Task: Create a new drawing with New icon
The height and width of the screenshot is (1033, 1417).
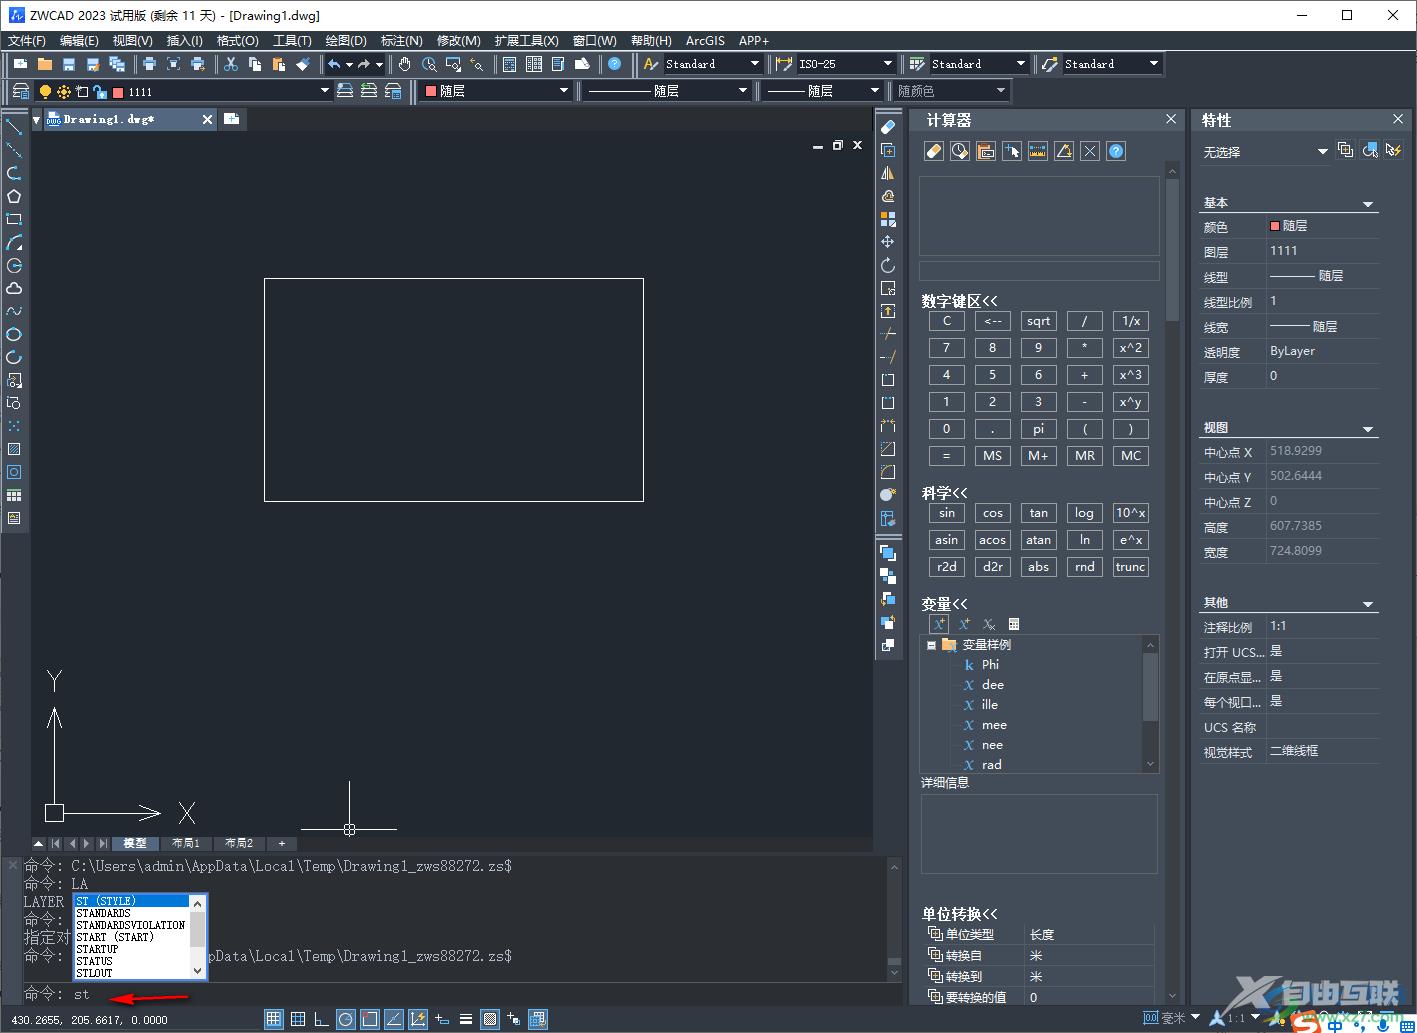Action: [20, 64]
